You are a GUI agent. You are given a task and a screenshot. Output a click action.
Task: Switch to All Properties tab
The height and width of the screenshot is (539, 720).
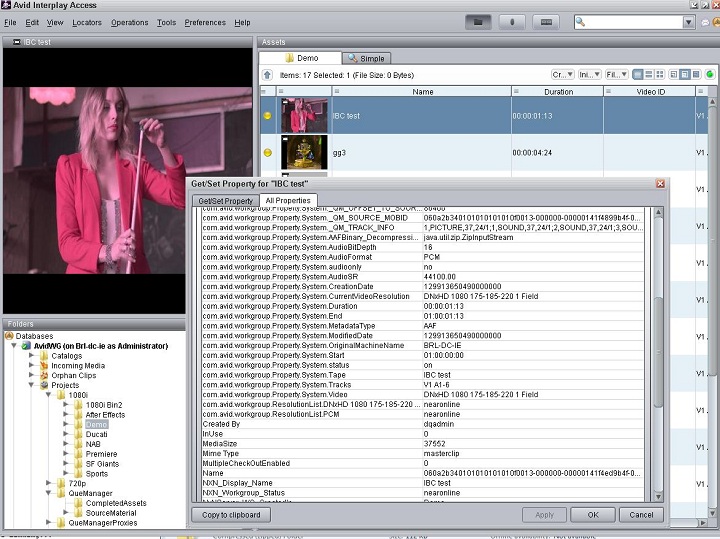point(288,200)
